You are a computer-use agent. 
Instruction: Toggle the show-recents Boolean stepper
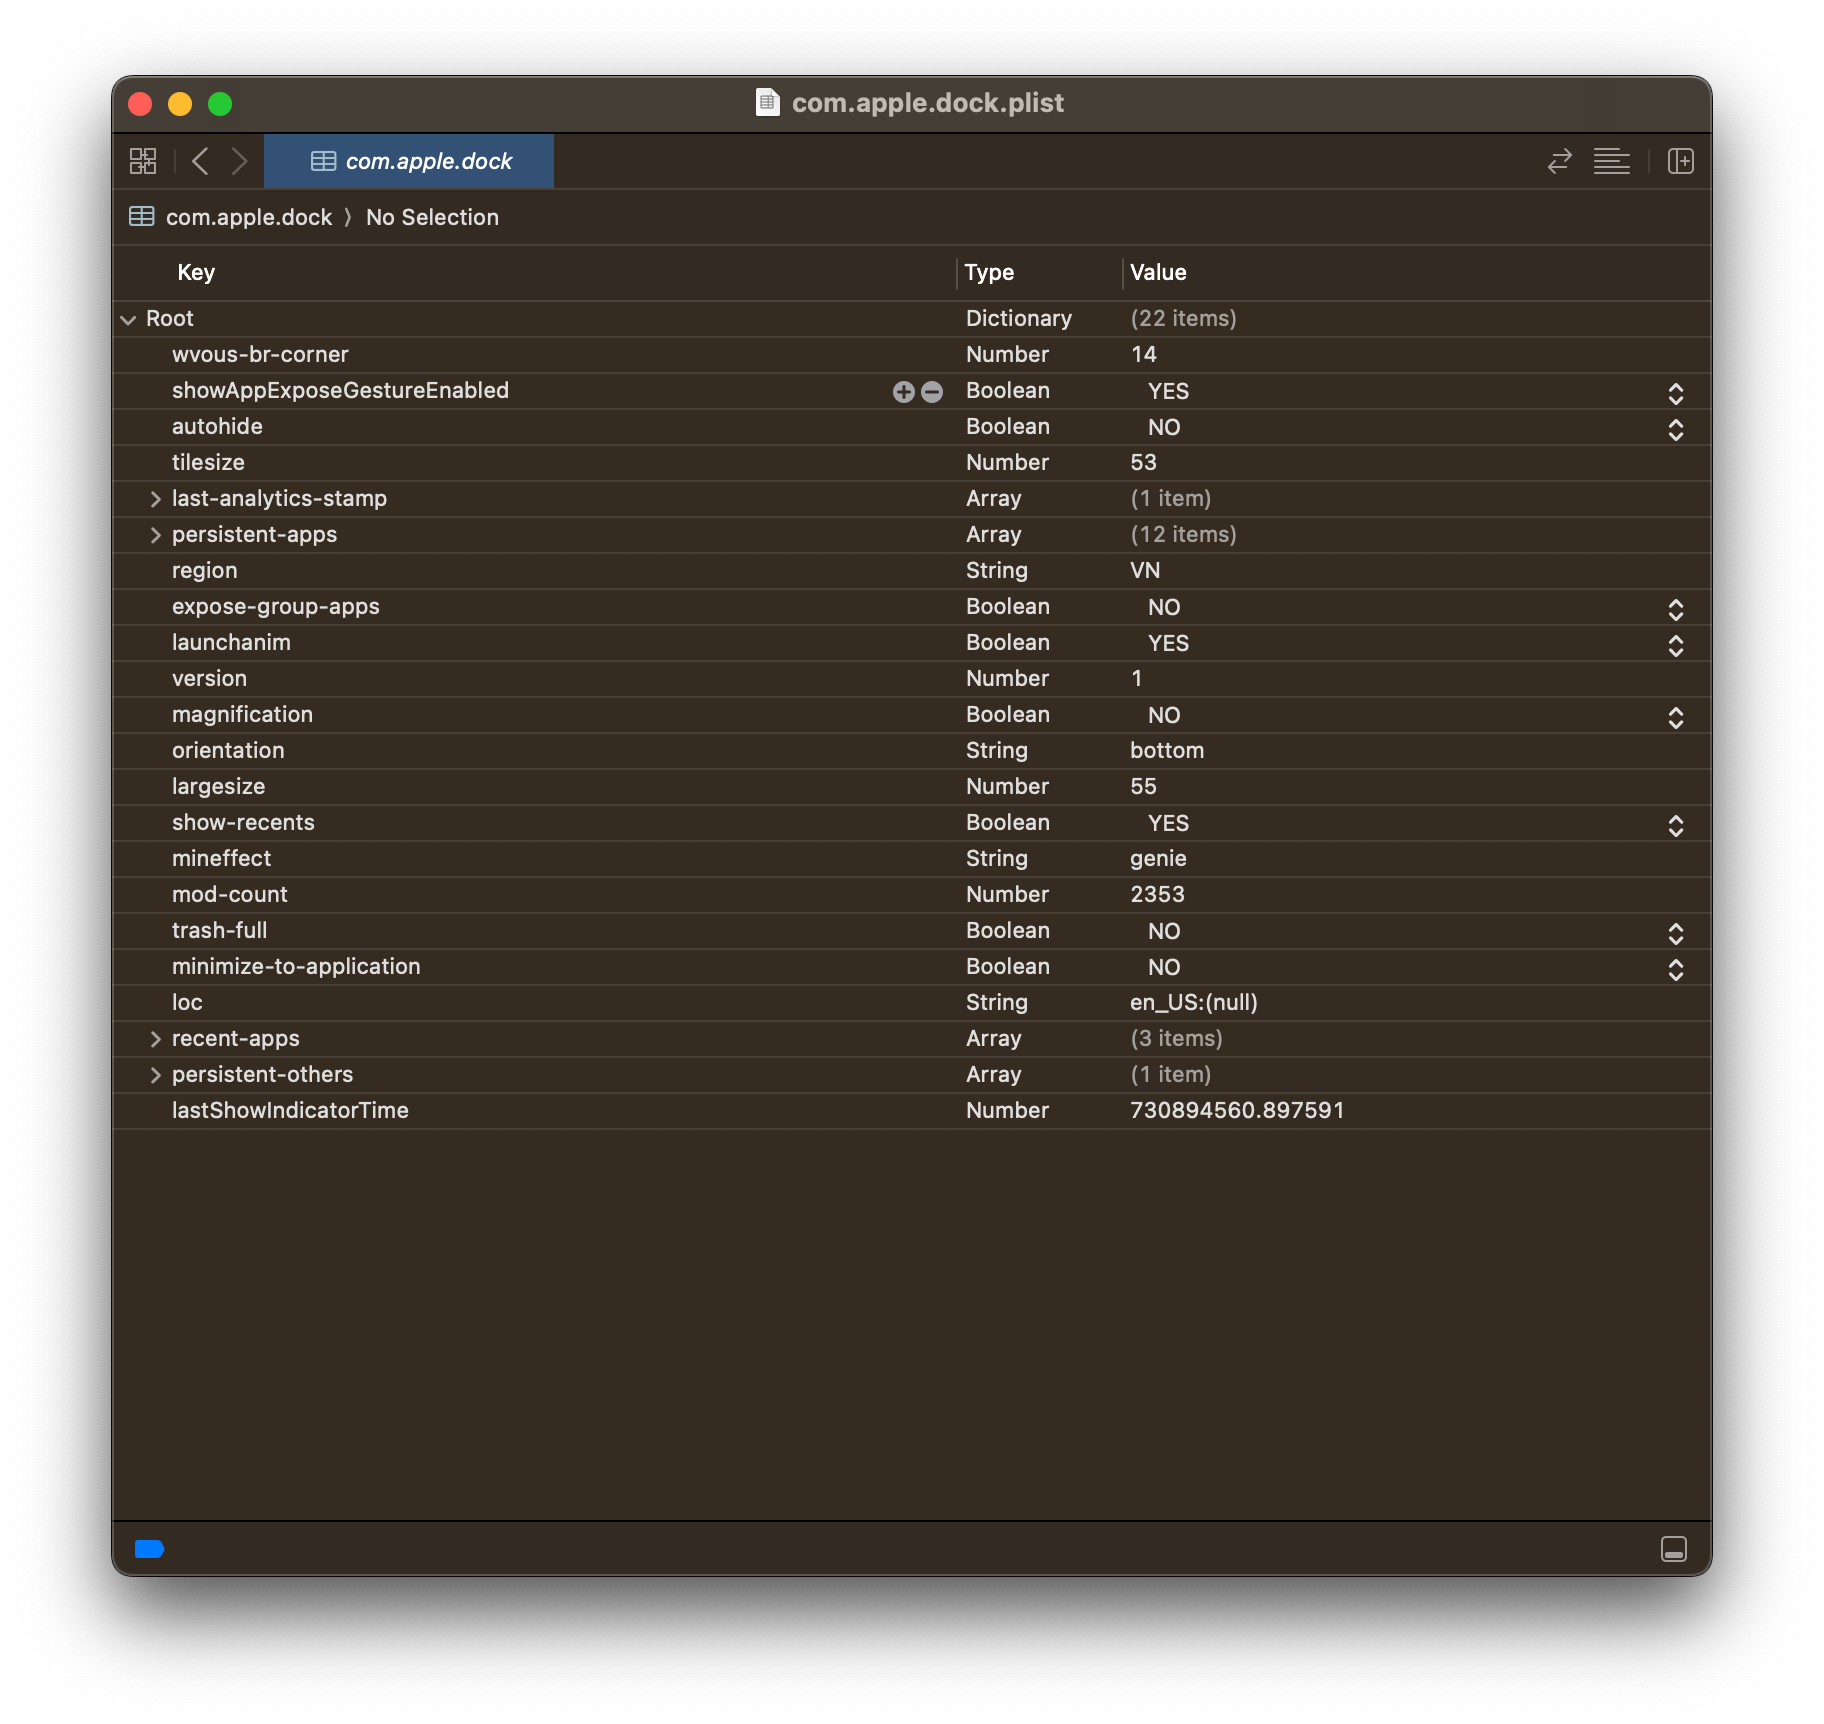1675,825
